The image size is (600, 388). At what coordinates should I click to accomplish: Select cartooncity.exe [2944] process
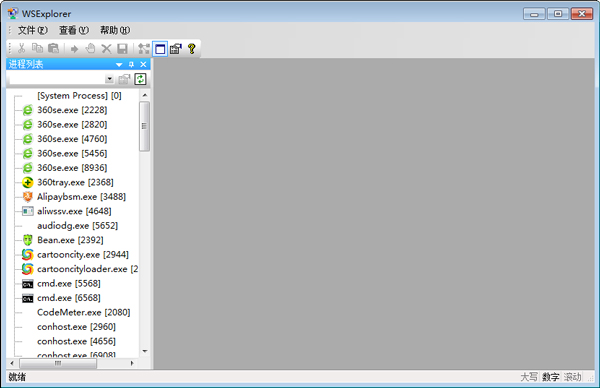click(x=83, y=254)
